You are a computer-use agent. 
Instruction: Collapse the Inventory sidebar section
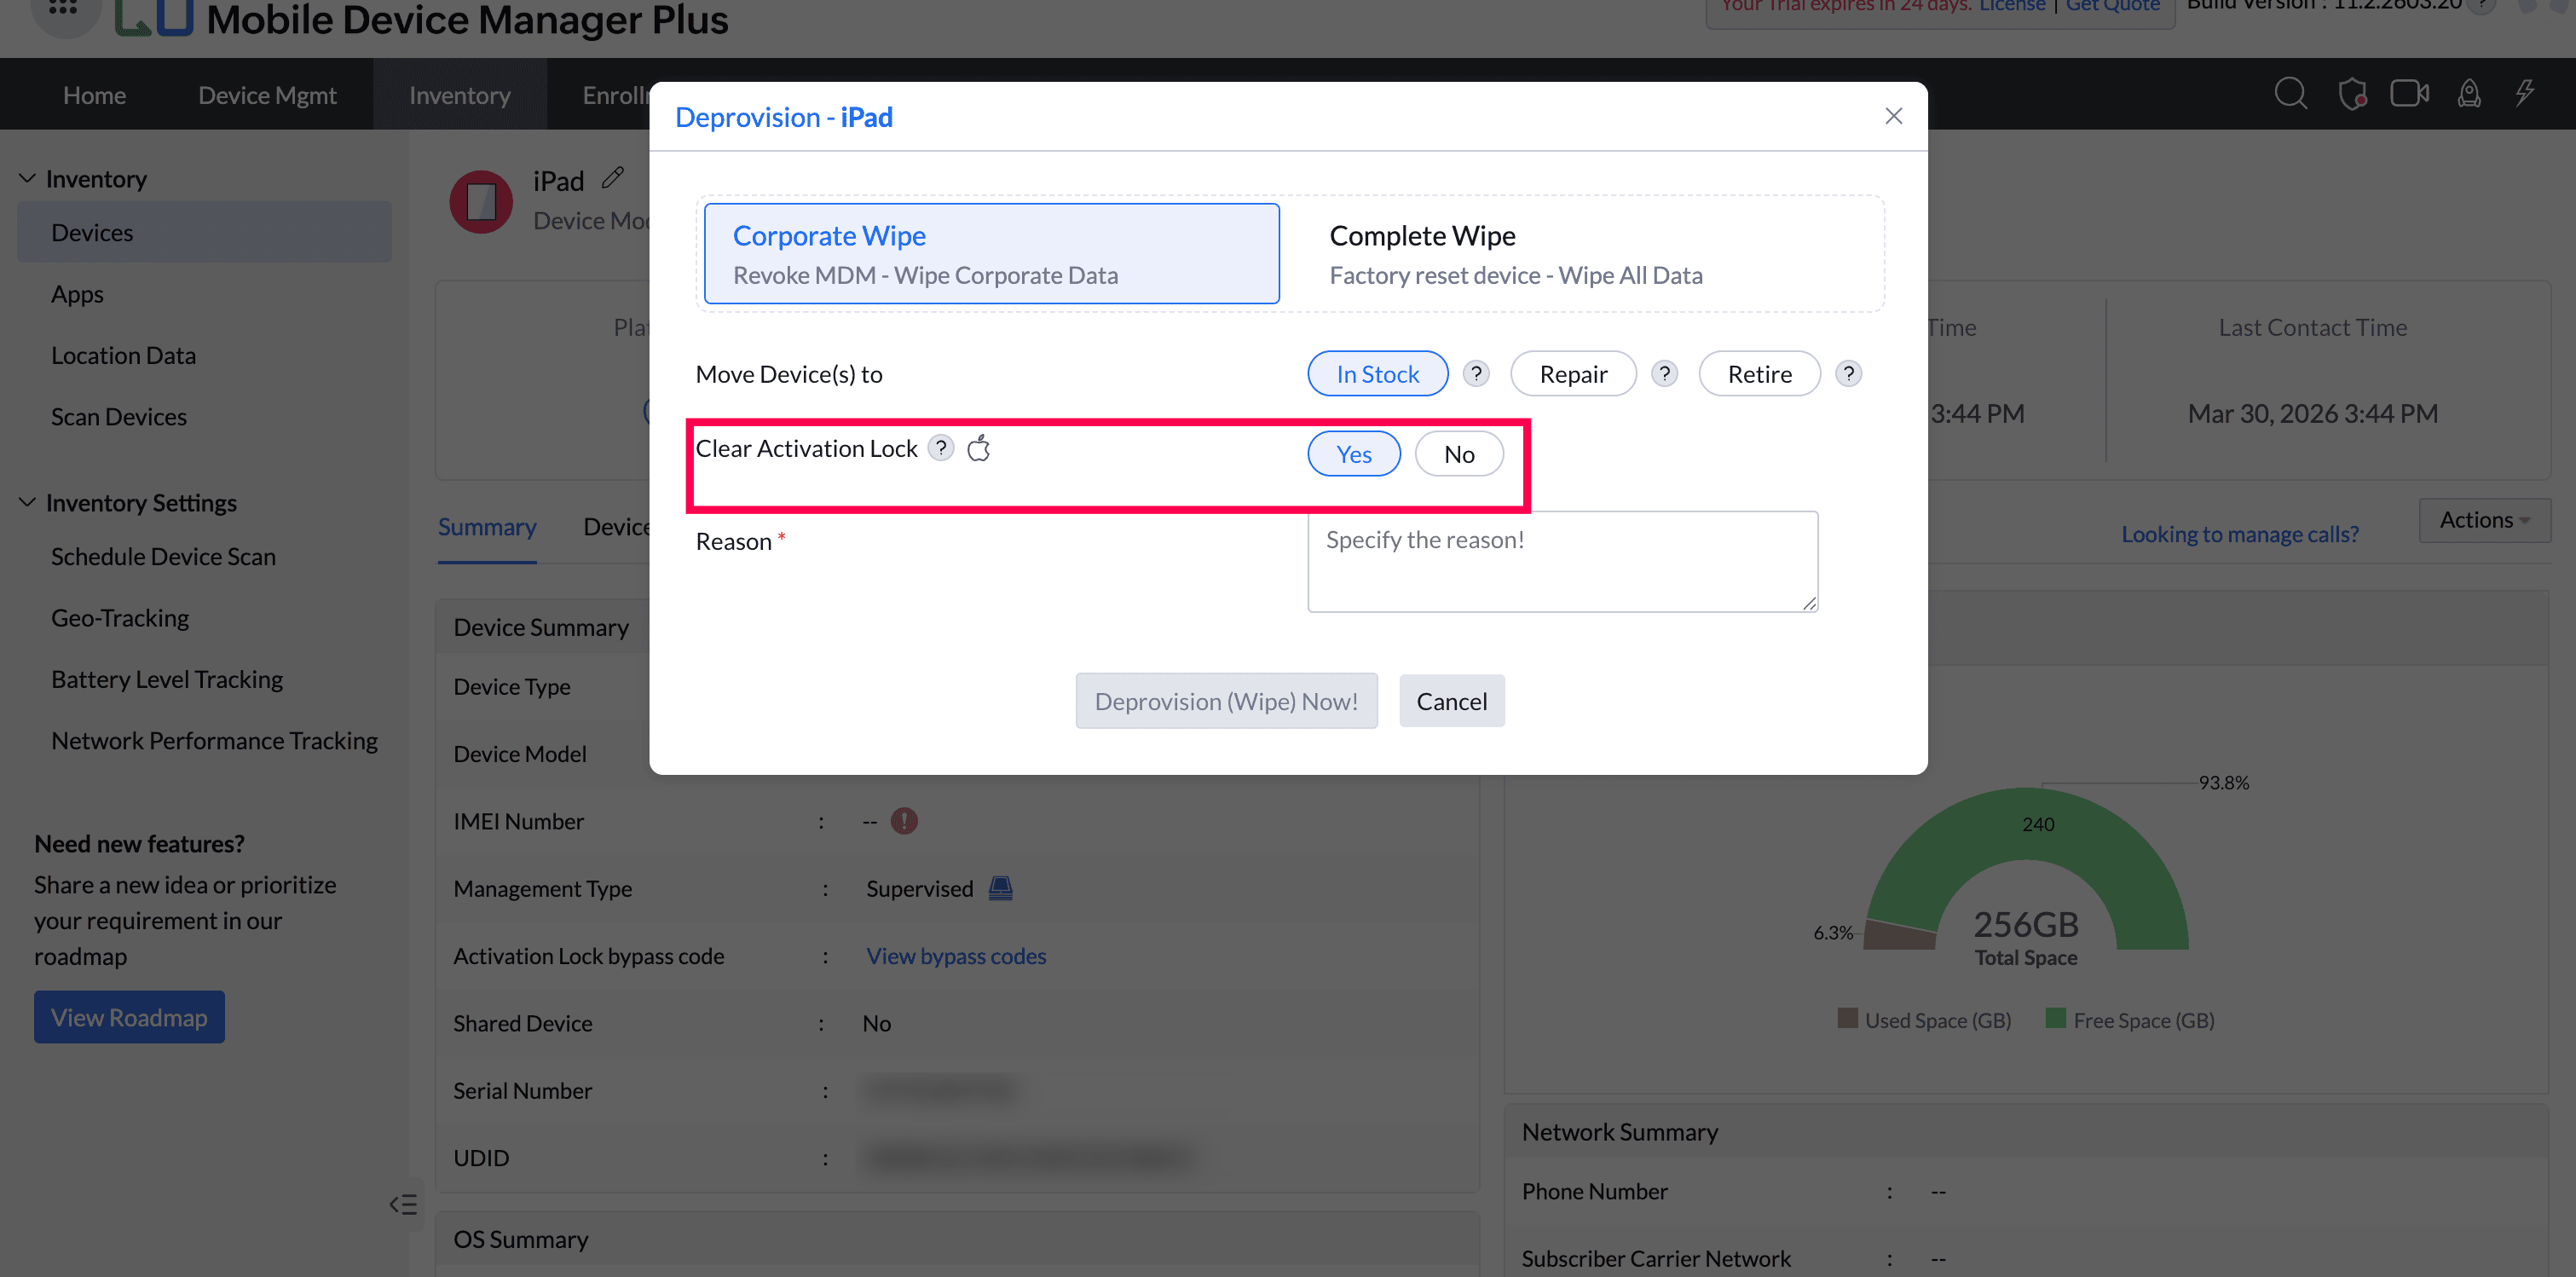[28, 179]
